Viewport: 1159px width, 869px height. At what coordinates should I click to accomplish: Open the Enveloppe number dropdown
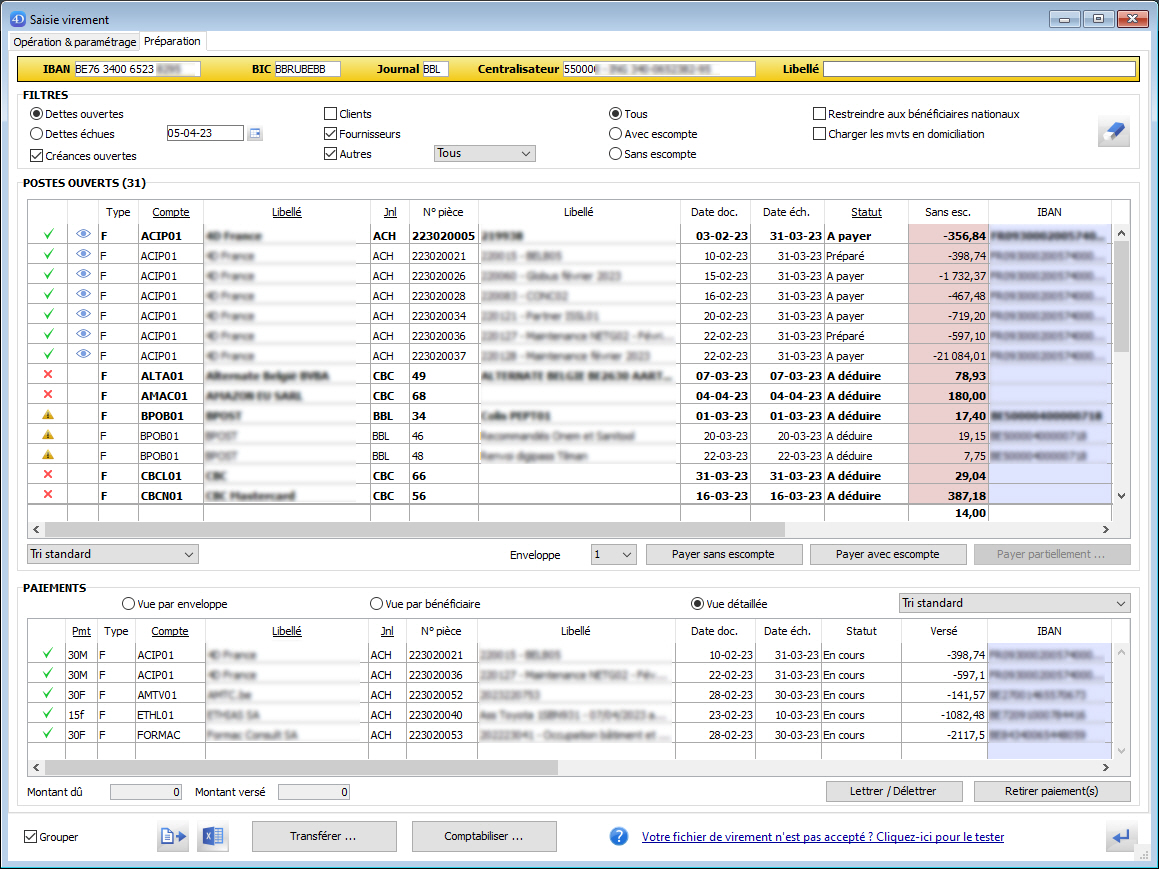pos(613,554)
